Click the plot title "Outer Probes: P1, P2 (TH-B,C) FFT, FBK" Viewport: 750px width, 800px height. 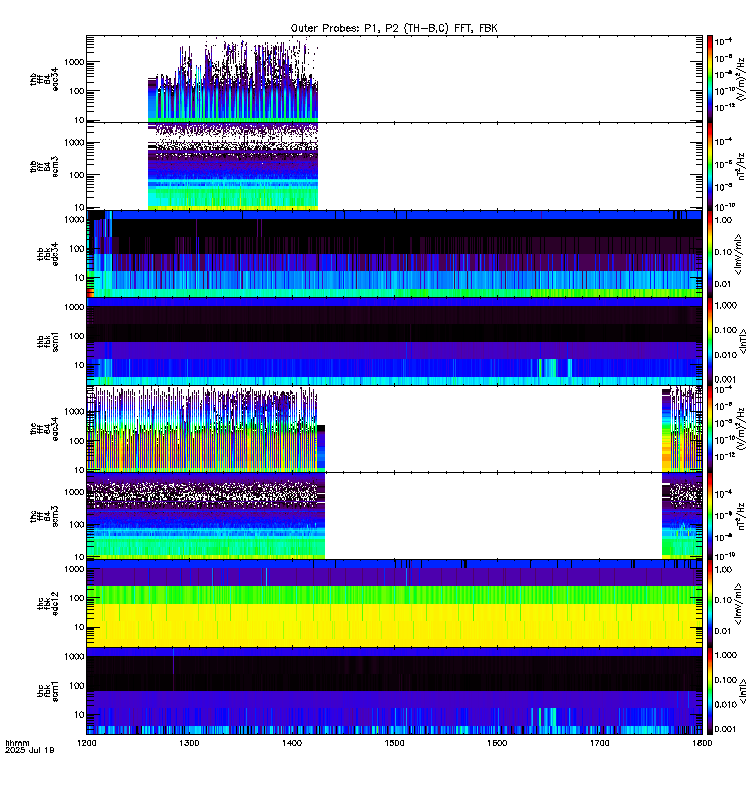coord(394,28)
